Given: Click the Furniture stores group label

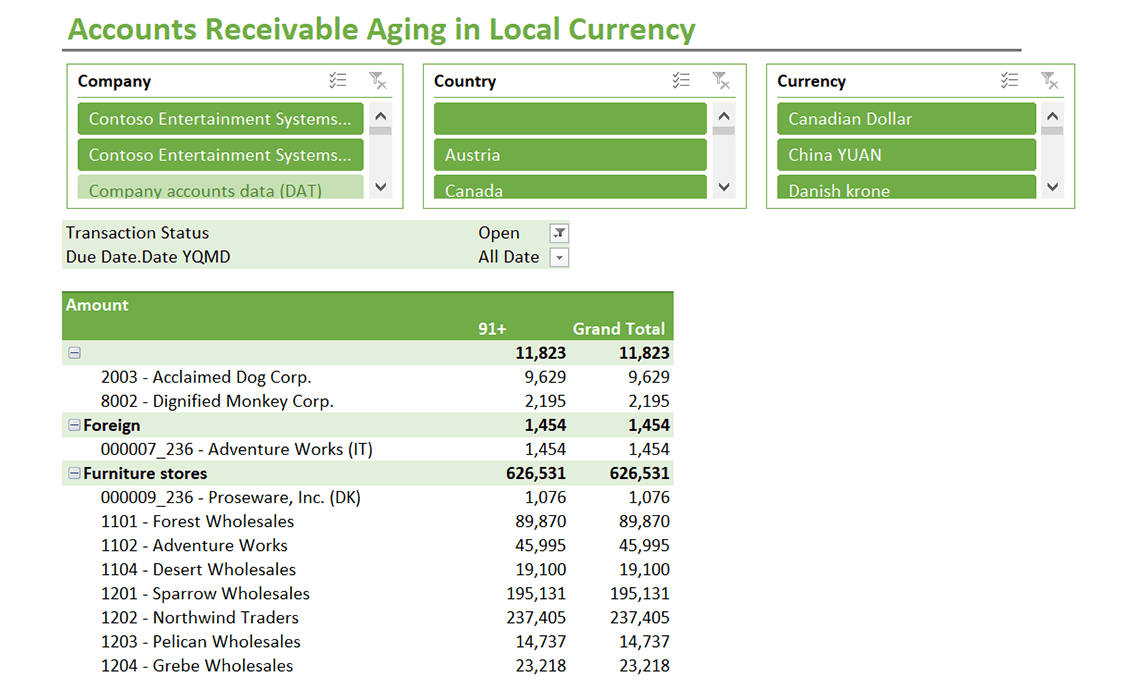Looking at the screenshot, I should [145, 473].
